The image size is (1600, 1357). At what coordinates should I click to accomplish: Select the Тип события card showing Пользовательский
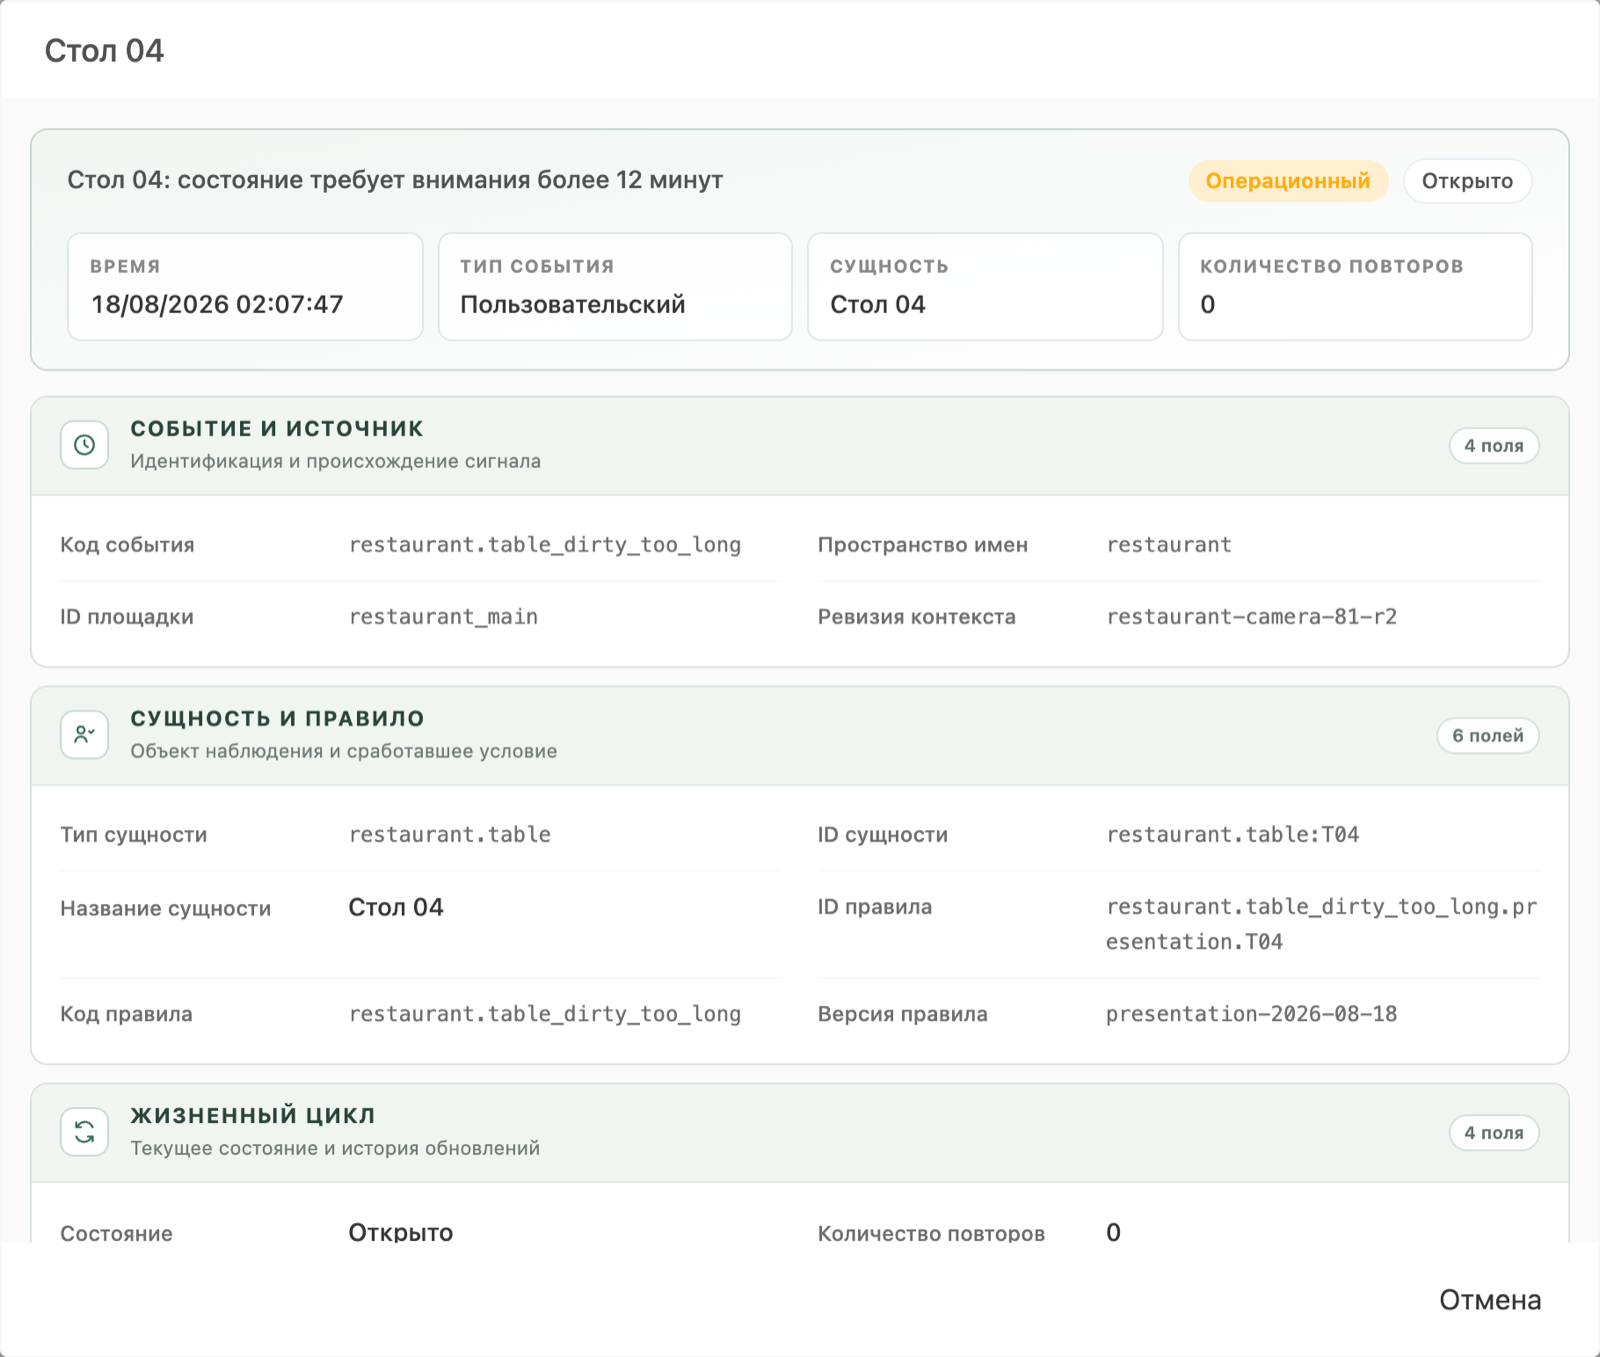click(615, 287)
